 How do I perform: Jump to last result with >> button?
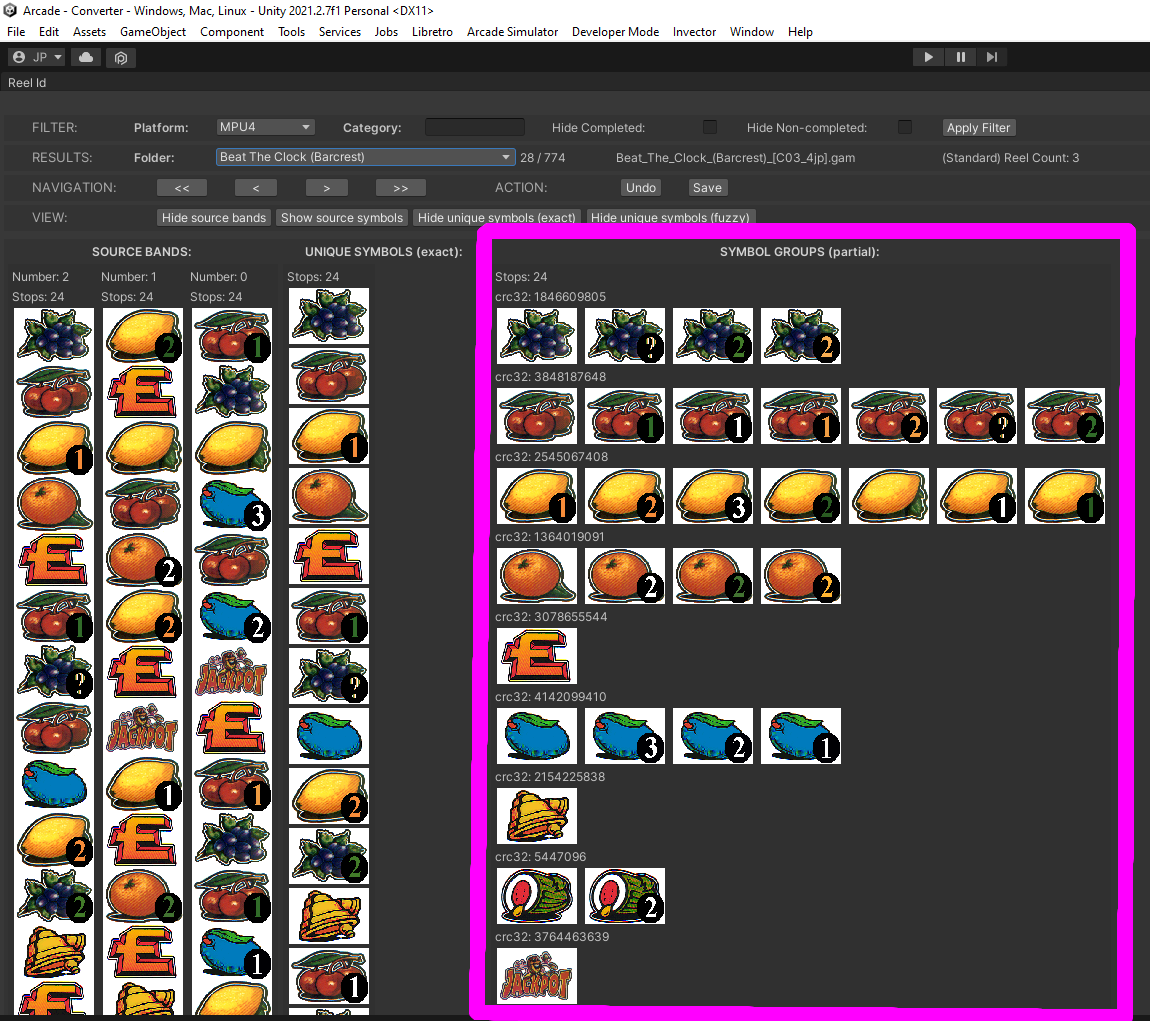click(x=400, y=187)
